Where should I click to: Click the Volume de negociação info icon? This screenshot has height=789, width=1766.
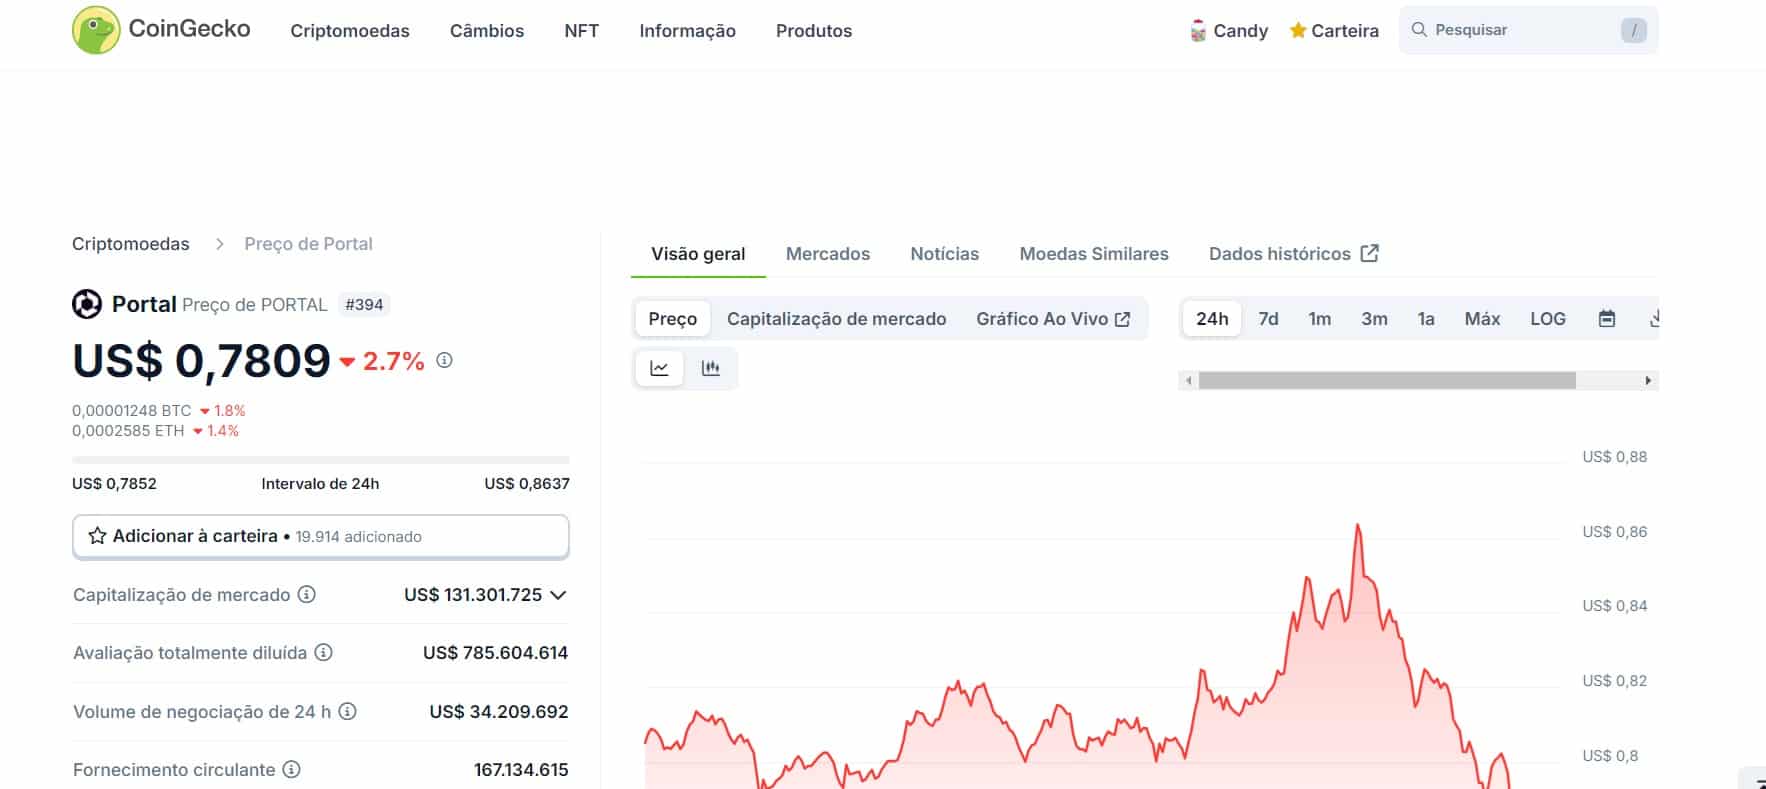pos(347,711)
